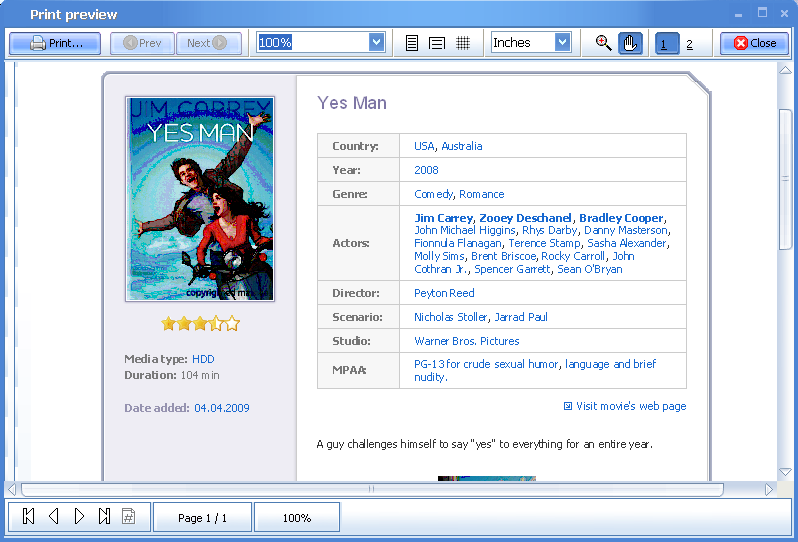Click the horizontal scrollbar right arrow
This screenshot has height=542, width=798.
768,490
